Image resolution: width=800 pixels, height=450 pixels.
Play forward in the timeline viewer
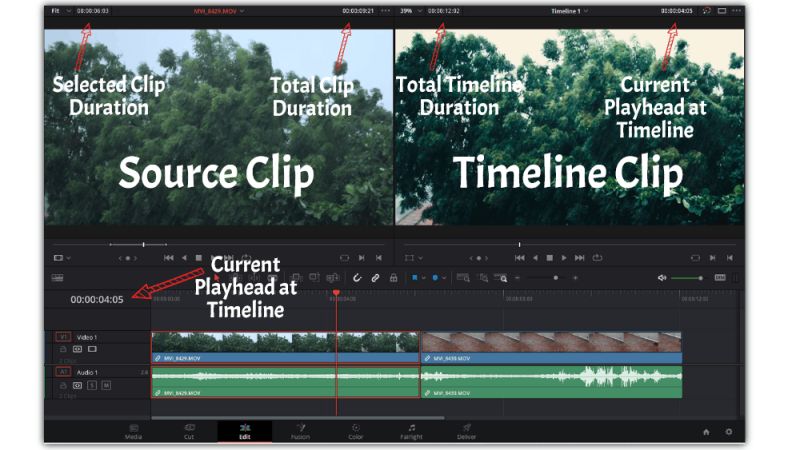564,258
